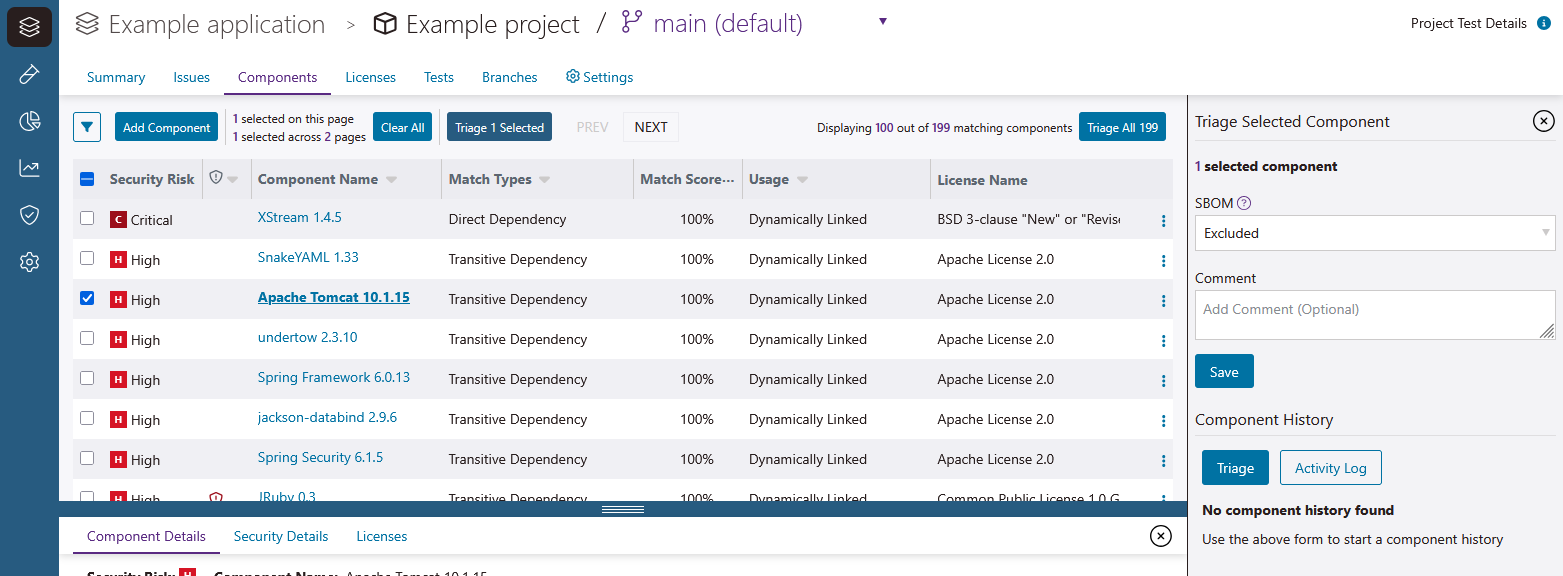1563x576 pixels.
Task: Select the test tube icon in left sidebar
Action: point(28,73)
